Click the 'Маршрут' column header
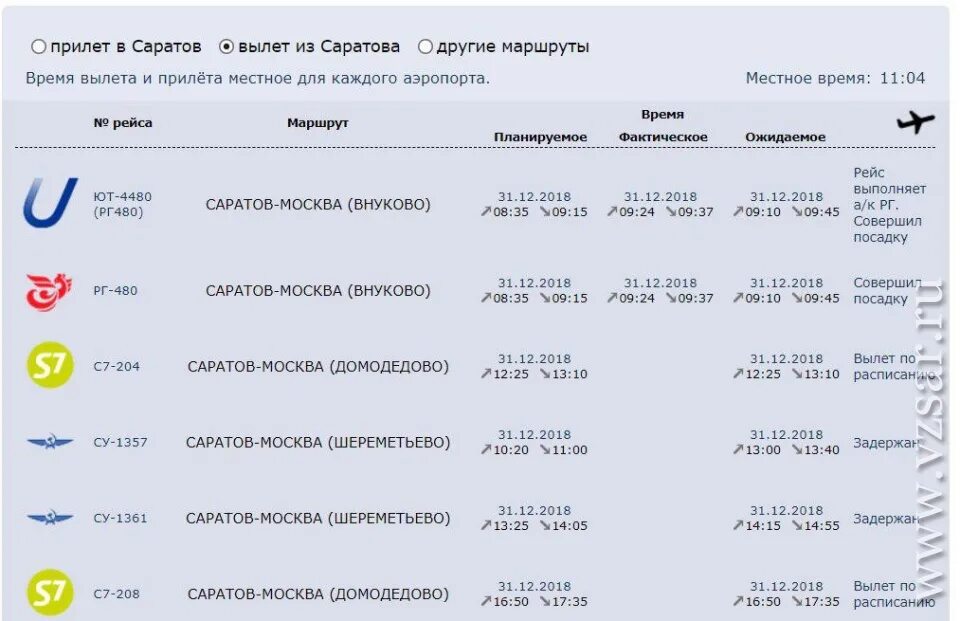960x621 pixels. 318,123
